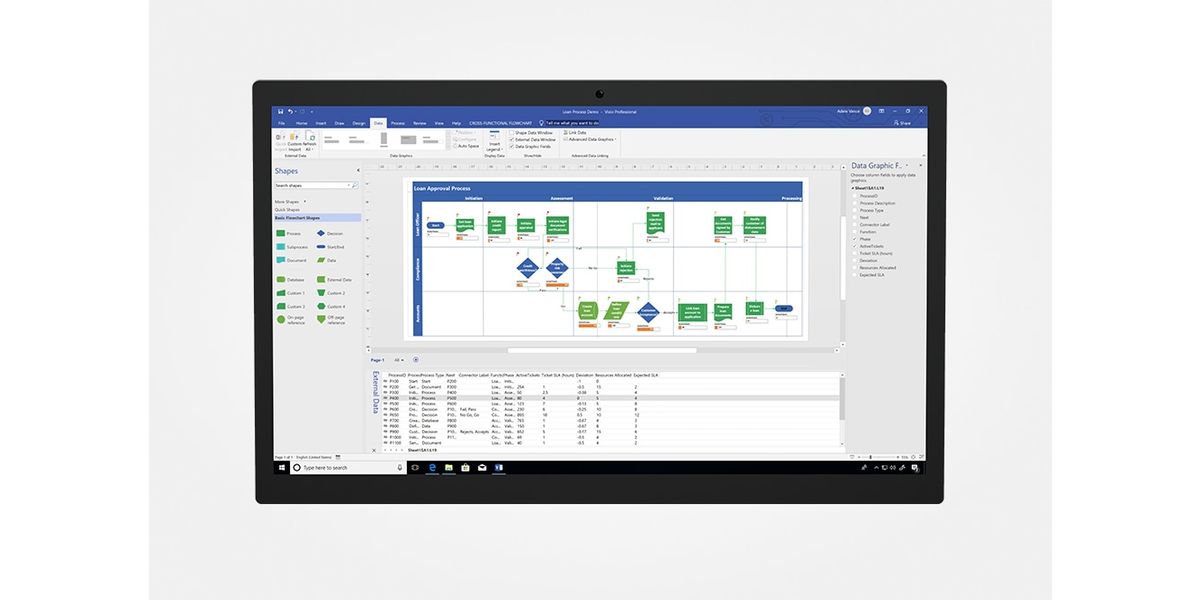Click the Share button
1200x600 pixels.
[x=902, y=123]
